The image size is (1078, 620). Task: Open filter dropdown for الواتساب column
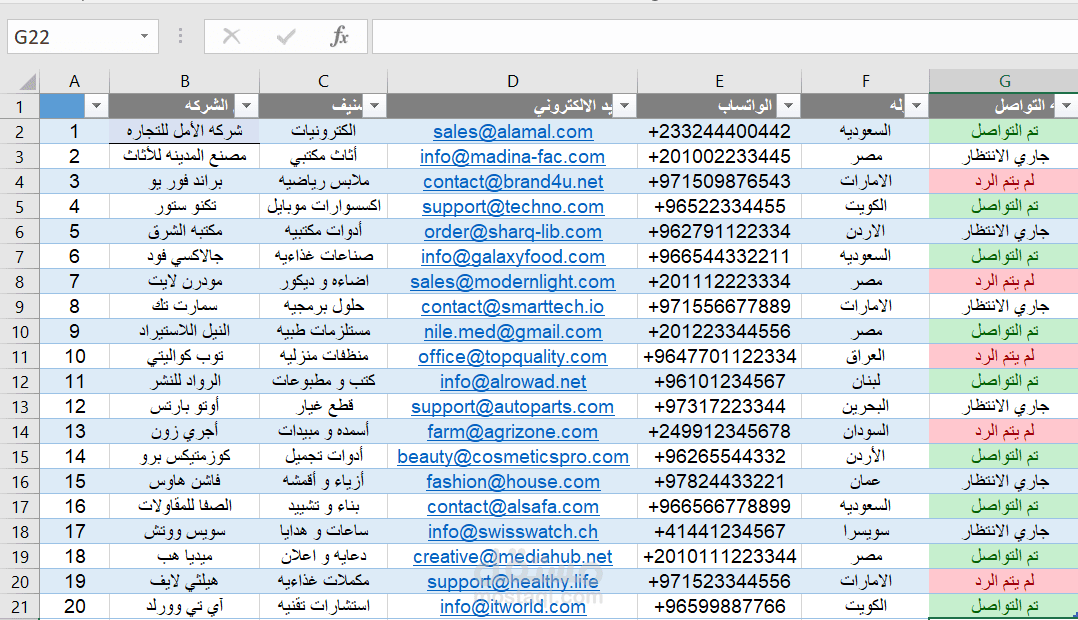tap(789, 106)
